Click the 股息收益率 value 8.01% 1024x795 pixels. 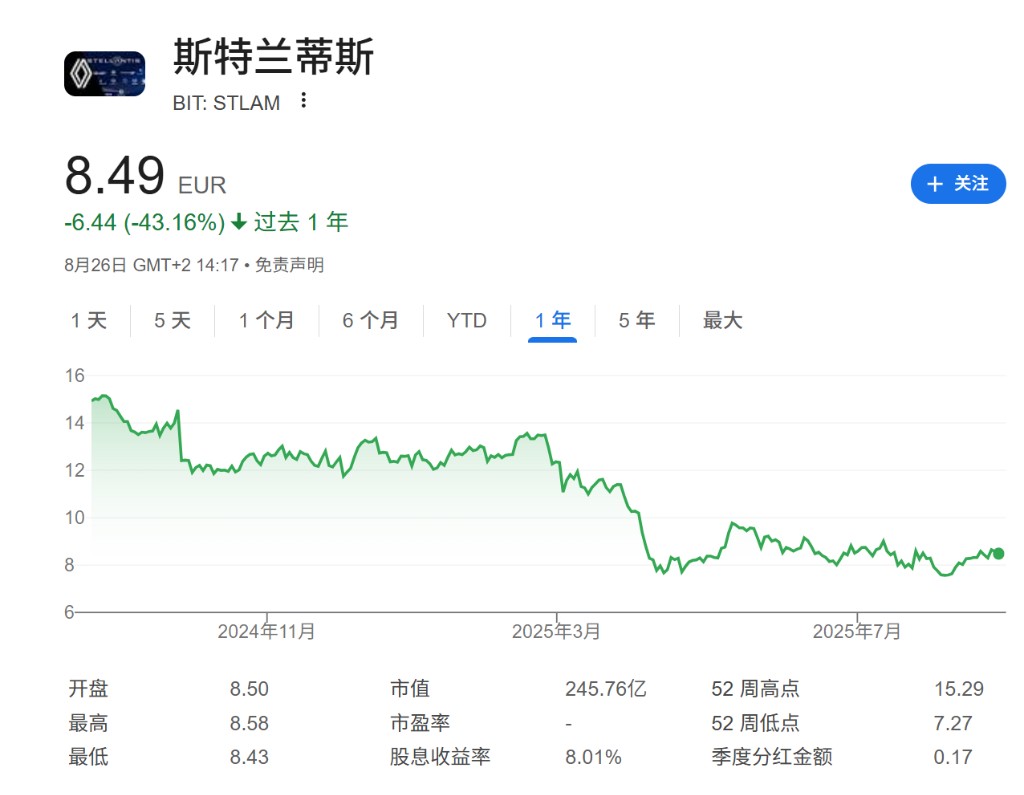pyautogui.click(x=593, y=758)
